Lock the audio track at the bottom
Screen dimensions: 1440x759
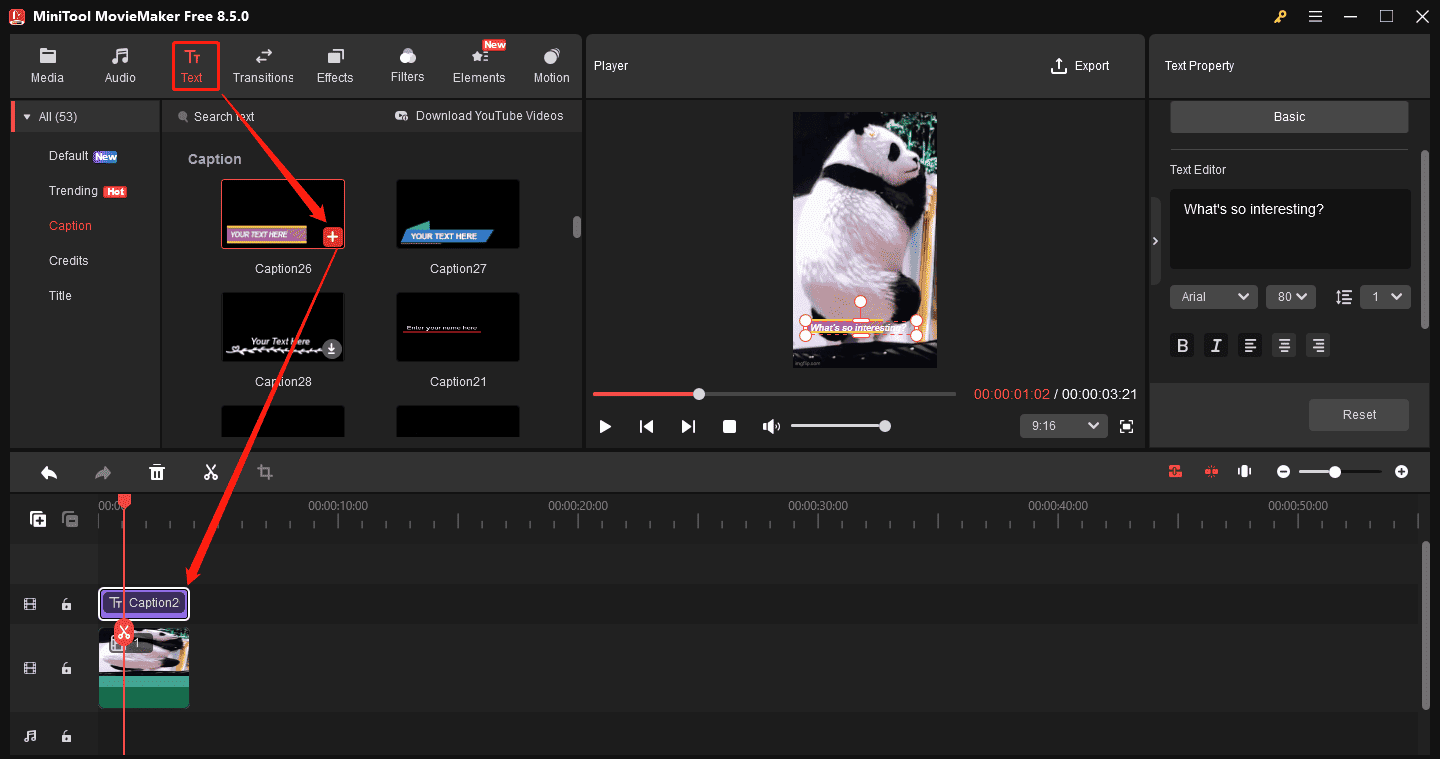coord(66,736)
